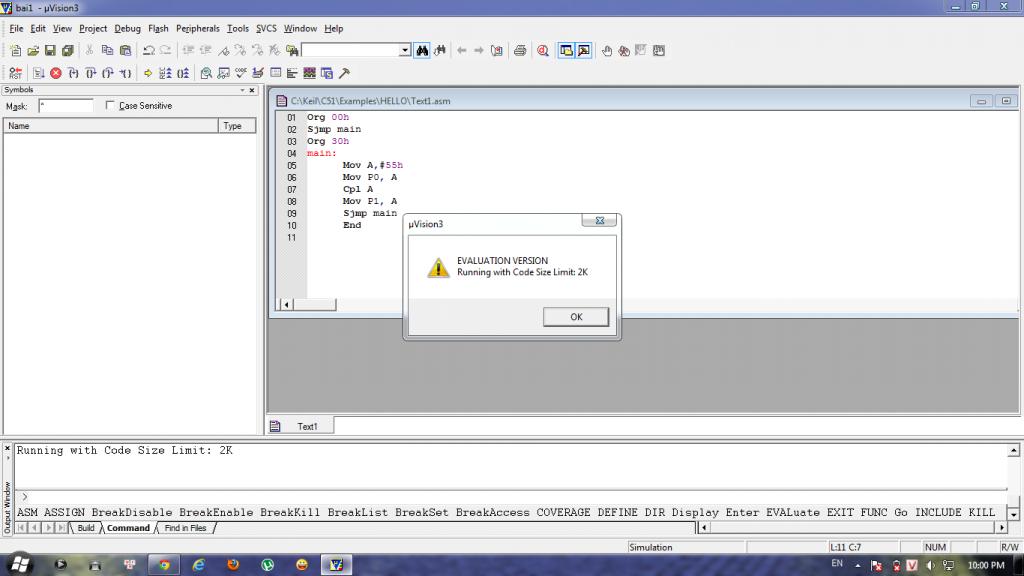The width and height of the screenshot is (1024, 576).
Task: Click the Open file folder icon
Action: pyautogui.click(x=33, y=50)
